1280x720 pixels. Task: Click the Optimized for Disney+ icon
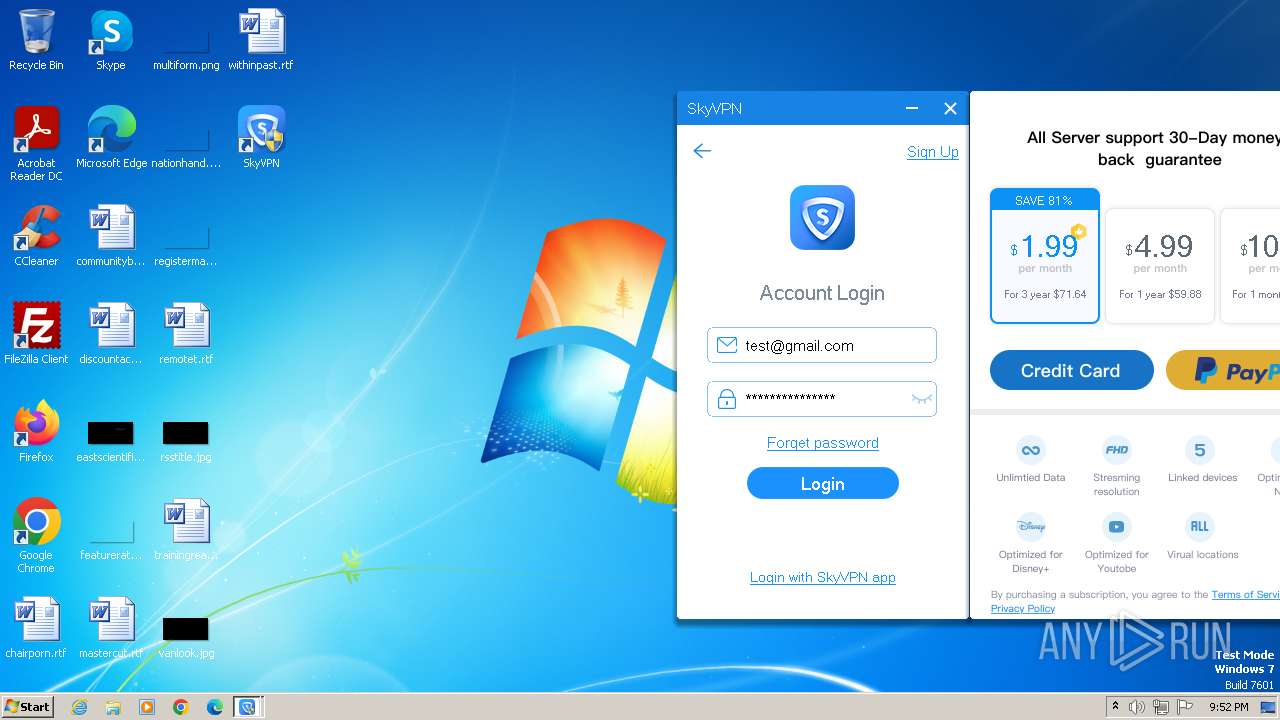click(x=1030, y=526)
